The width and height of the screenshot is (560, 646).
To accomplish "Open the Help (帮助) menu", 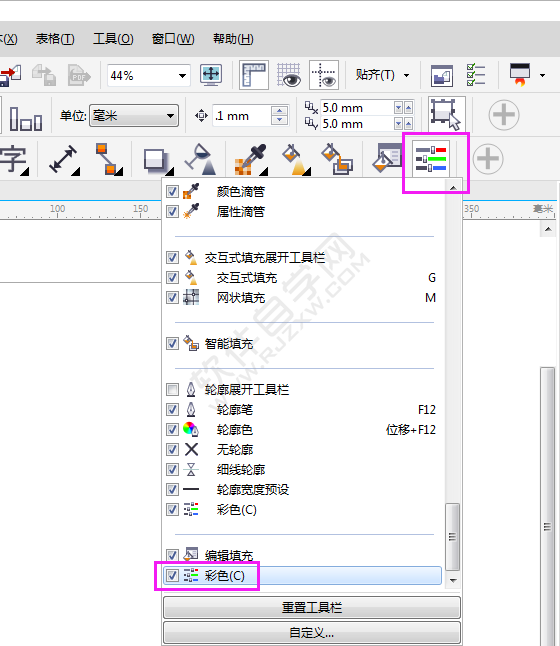I will pyautogui.click(x=233, y=39).
